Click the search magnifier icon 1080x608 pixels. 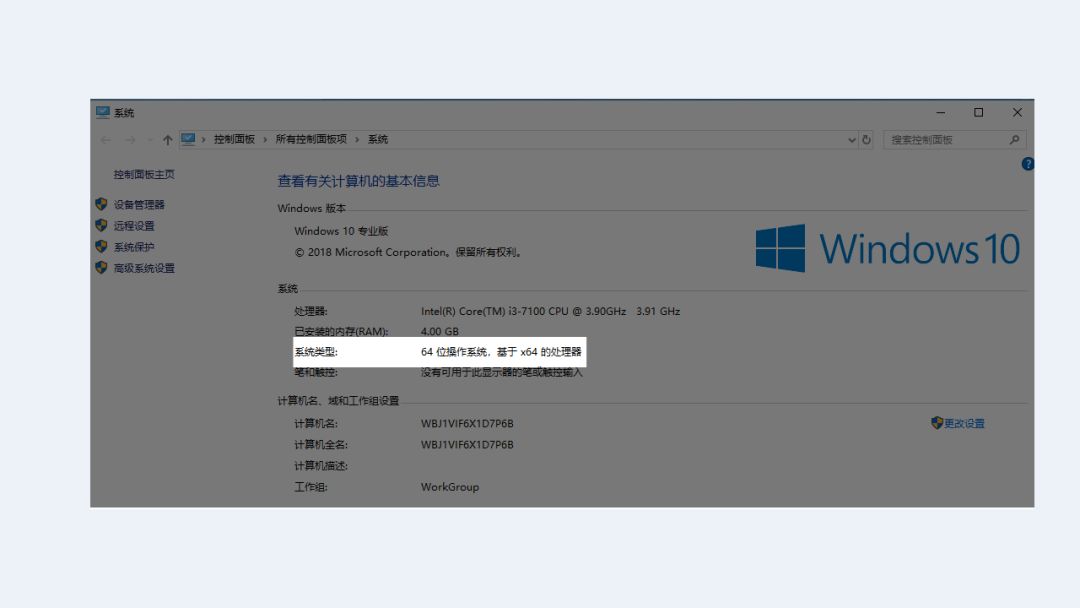point(1015,140)
